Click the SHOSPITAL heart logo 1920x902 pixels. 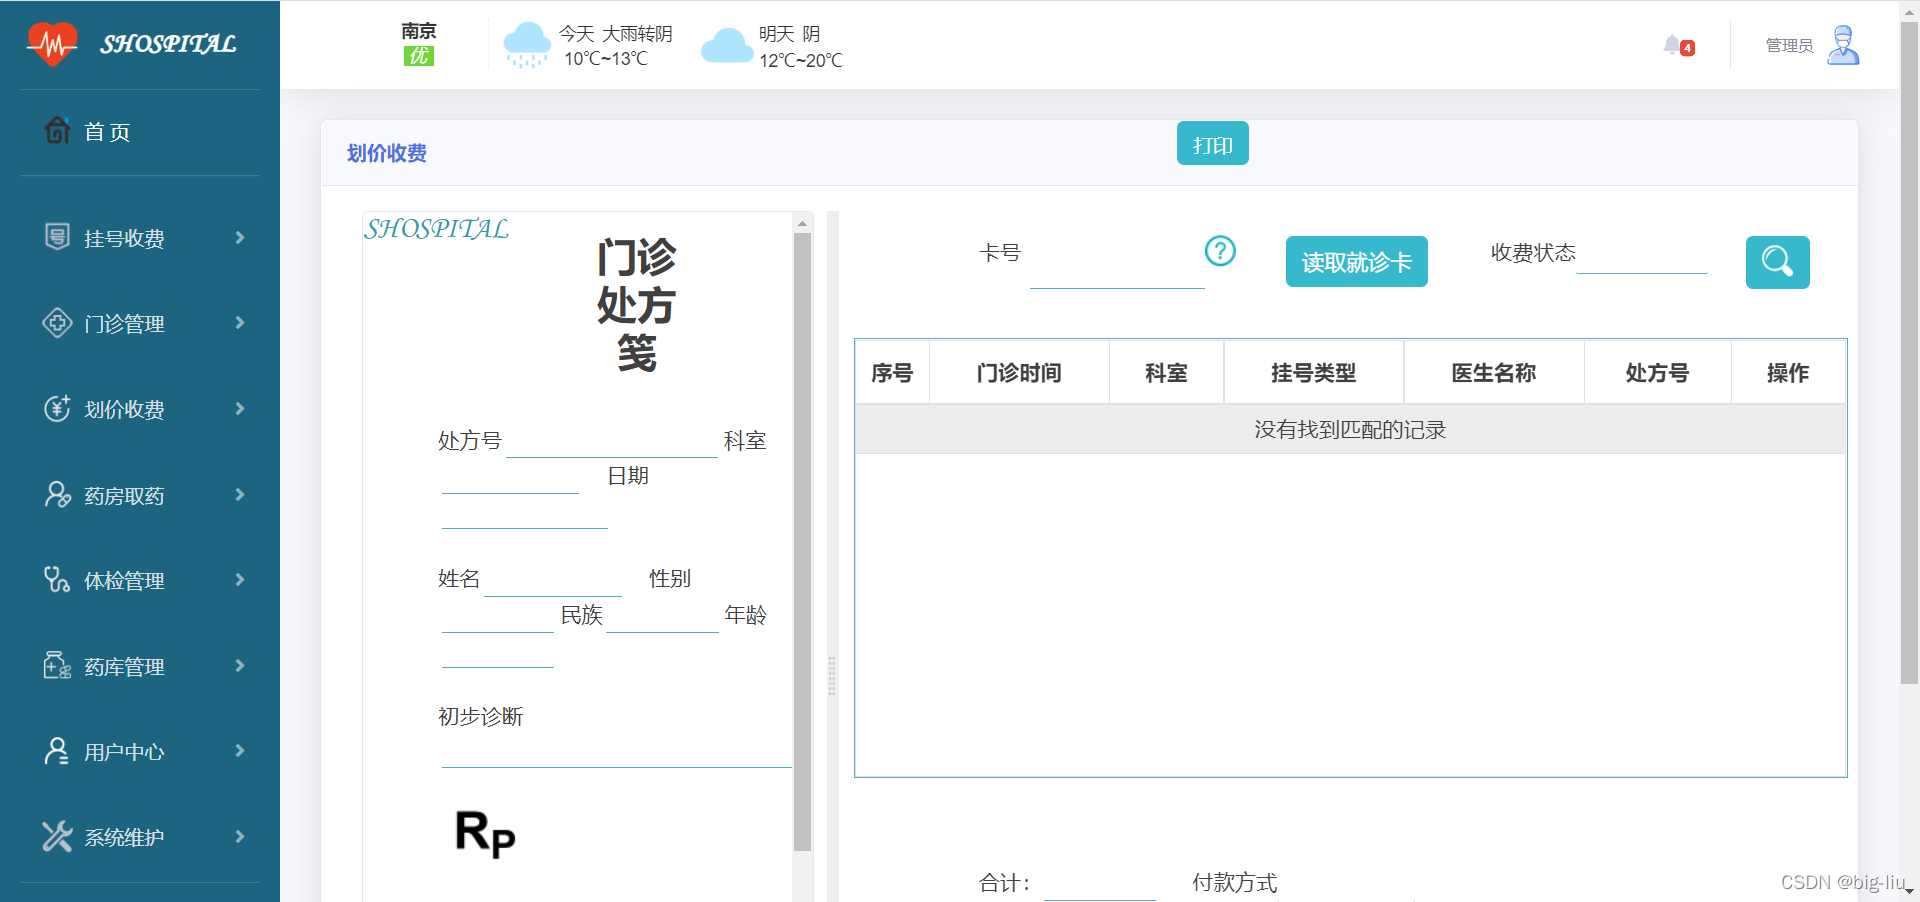pyautogui.click(x=52, y=44)
